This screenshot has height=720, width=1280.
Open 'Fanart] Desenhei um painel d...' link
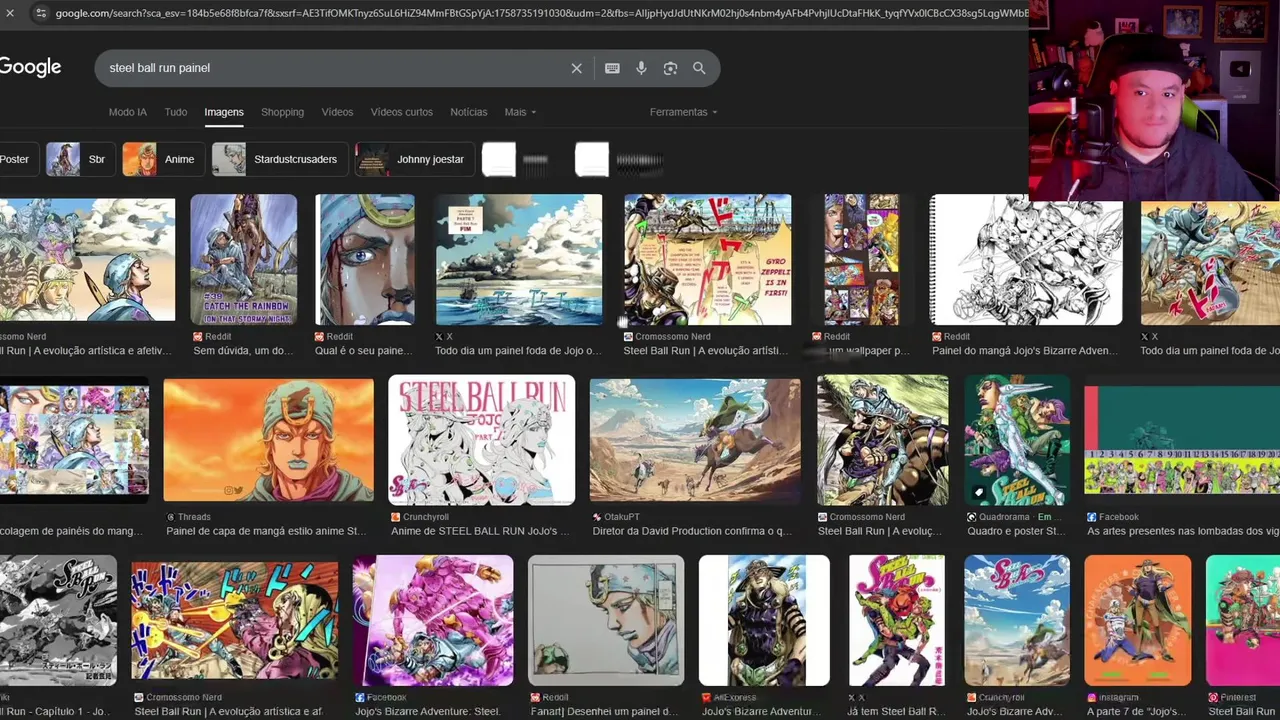point(604,712)
